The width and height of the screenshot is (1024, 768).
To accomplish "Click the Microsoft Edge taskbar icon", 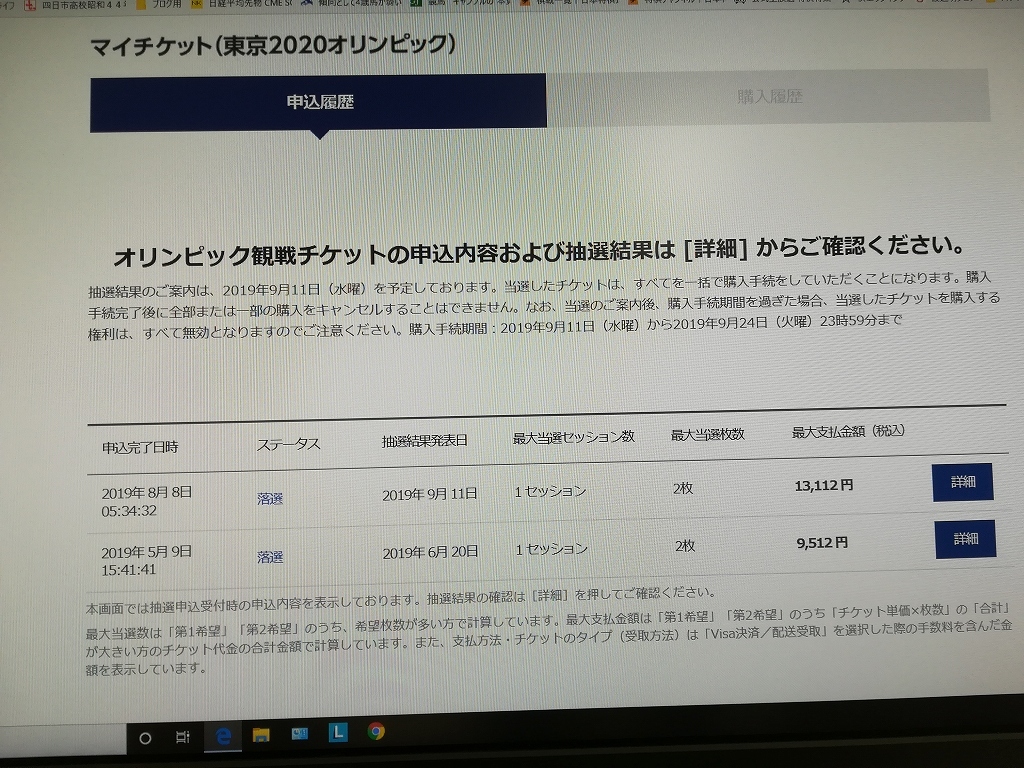I will tap(223, 736).
